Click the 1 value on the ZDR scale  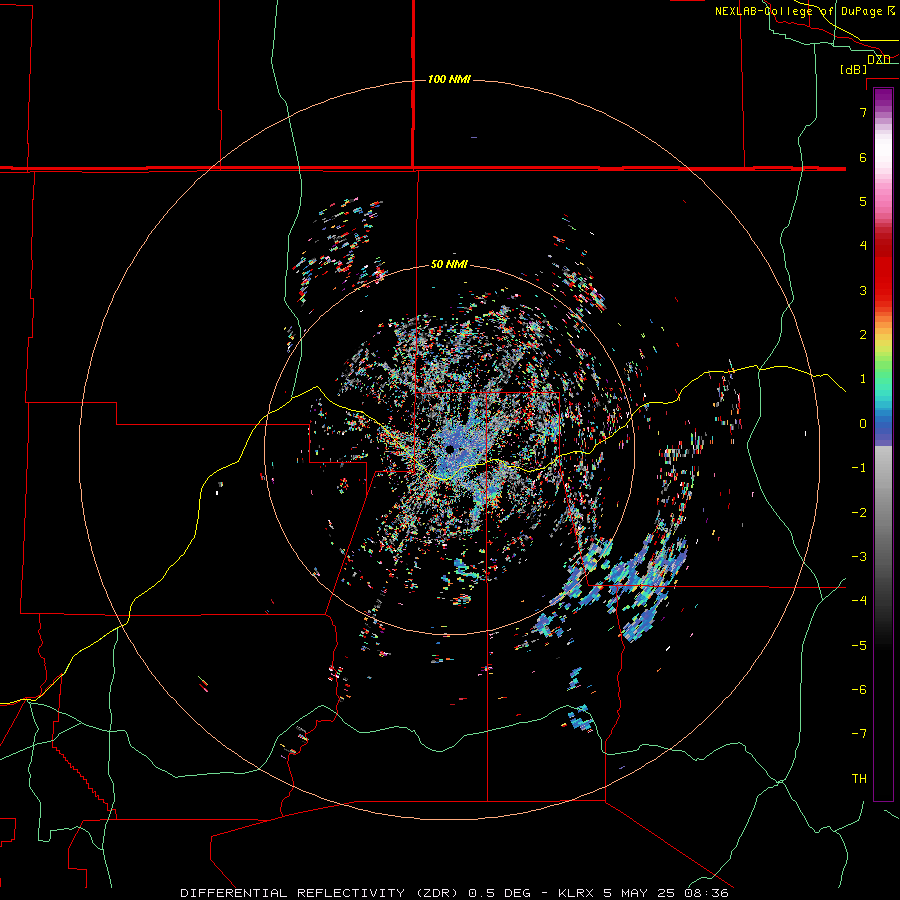(863, 379)
